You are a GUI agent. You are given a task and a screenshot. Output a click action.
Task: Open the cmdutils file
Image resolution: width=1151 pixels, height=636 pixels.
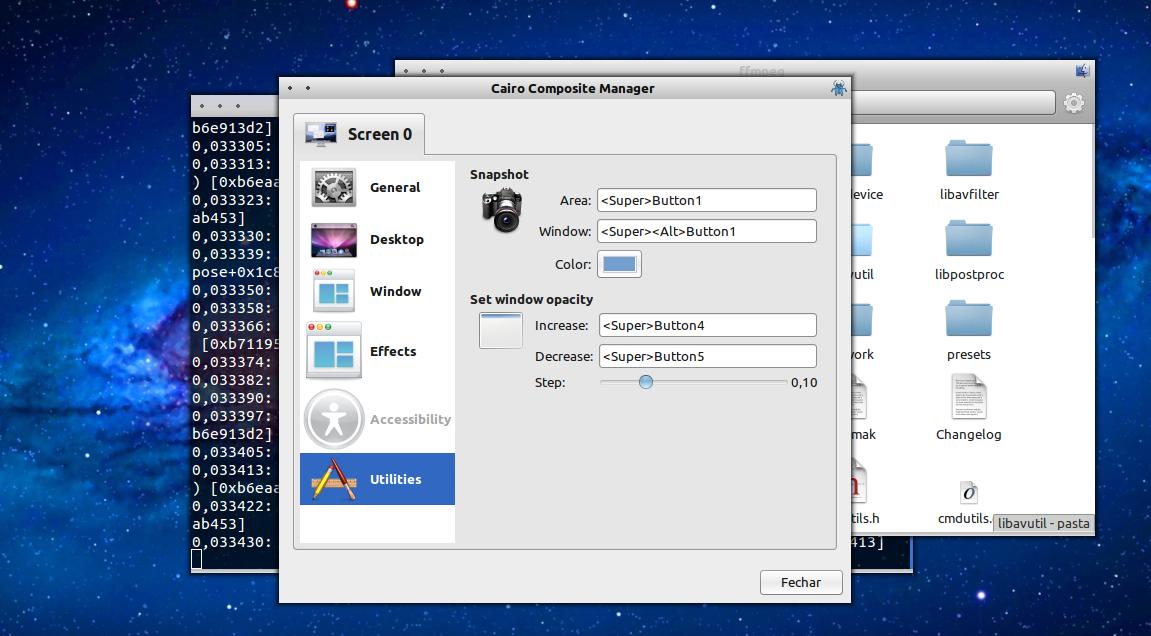click(967, 492)
